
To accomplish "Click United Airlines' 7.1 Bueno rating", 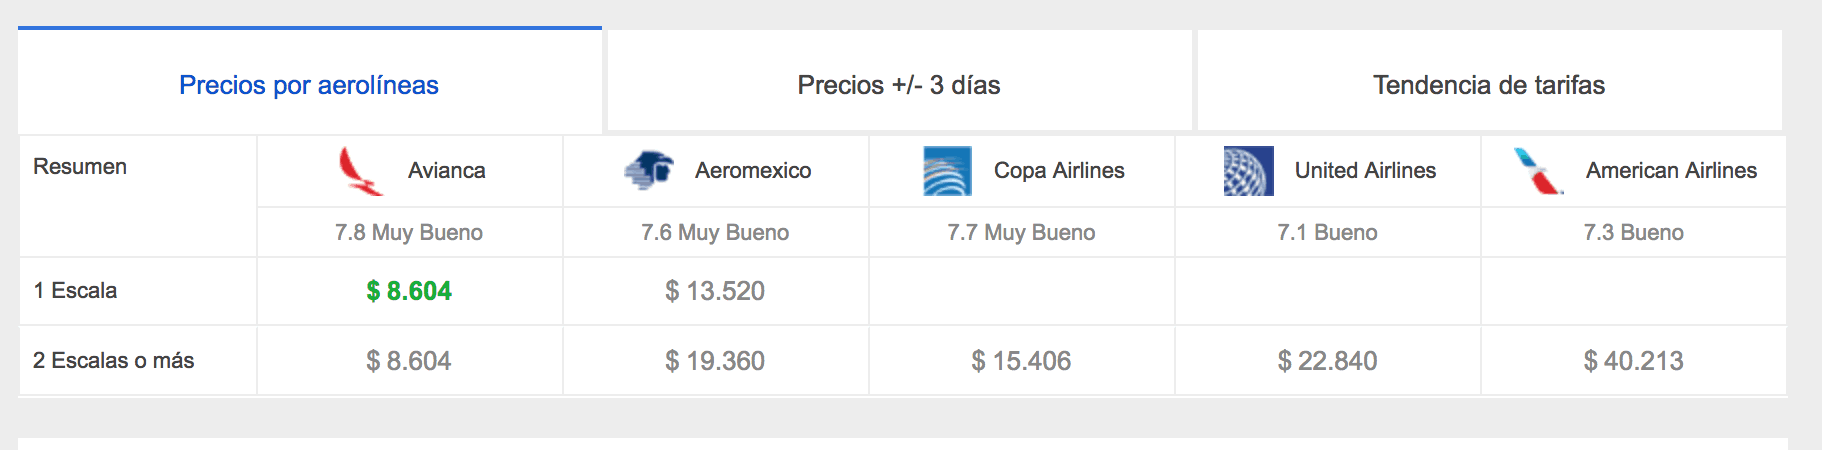I will (1327, 233).
